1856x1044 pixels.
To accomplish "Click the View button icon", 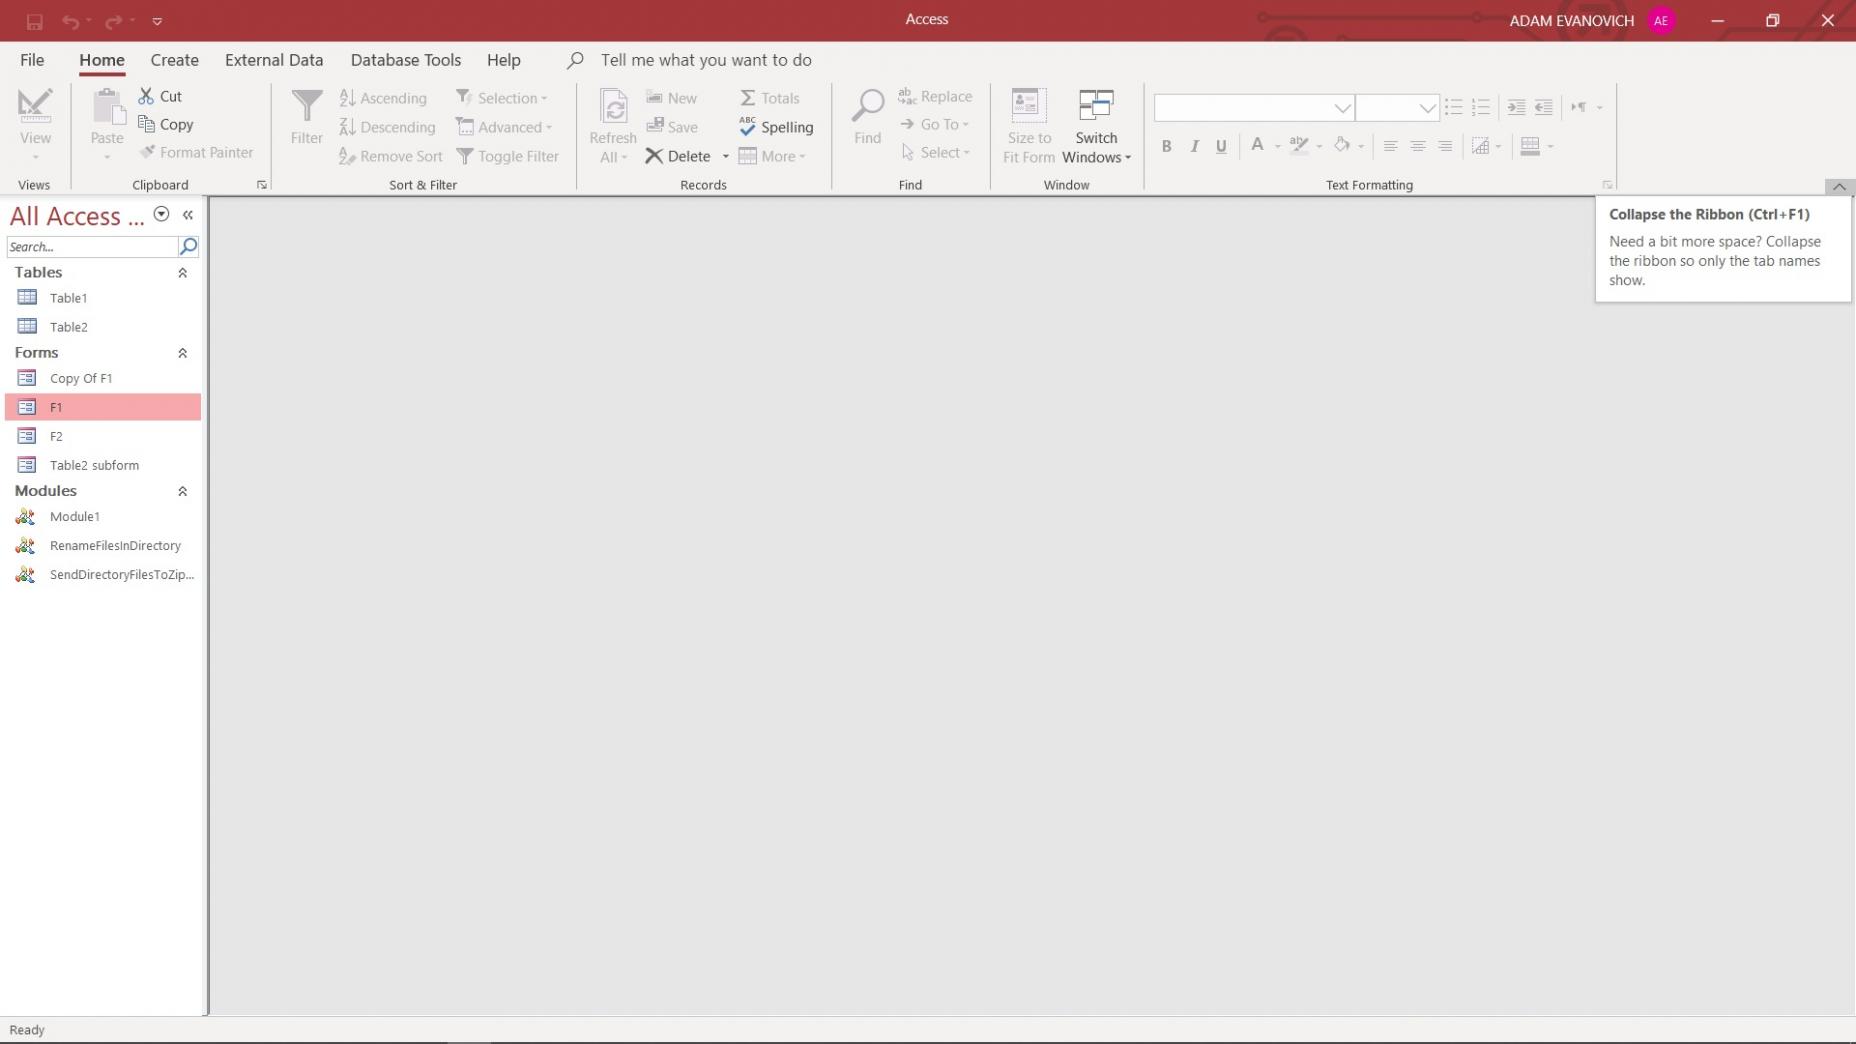I will 35,106.
